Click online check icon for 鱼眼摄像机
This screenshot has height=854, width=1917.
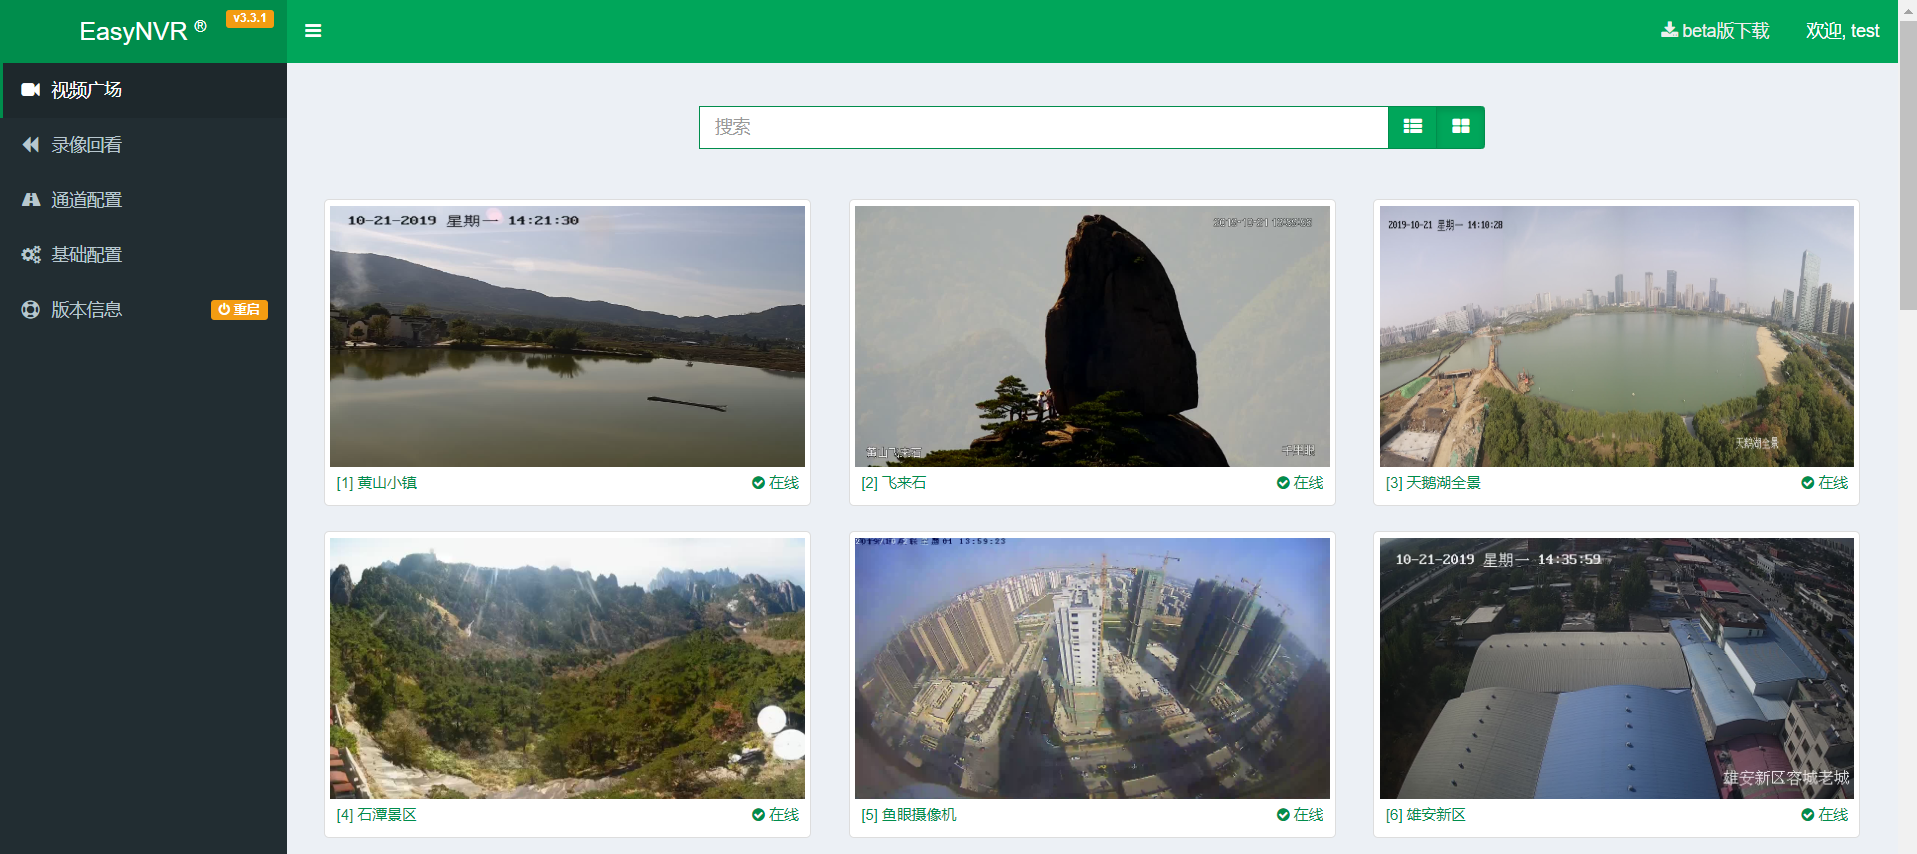[1283, 815]
